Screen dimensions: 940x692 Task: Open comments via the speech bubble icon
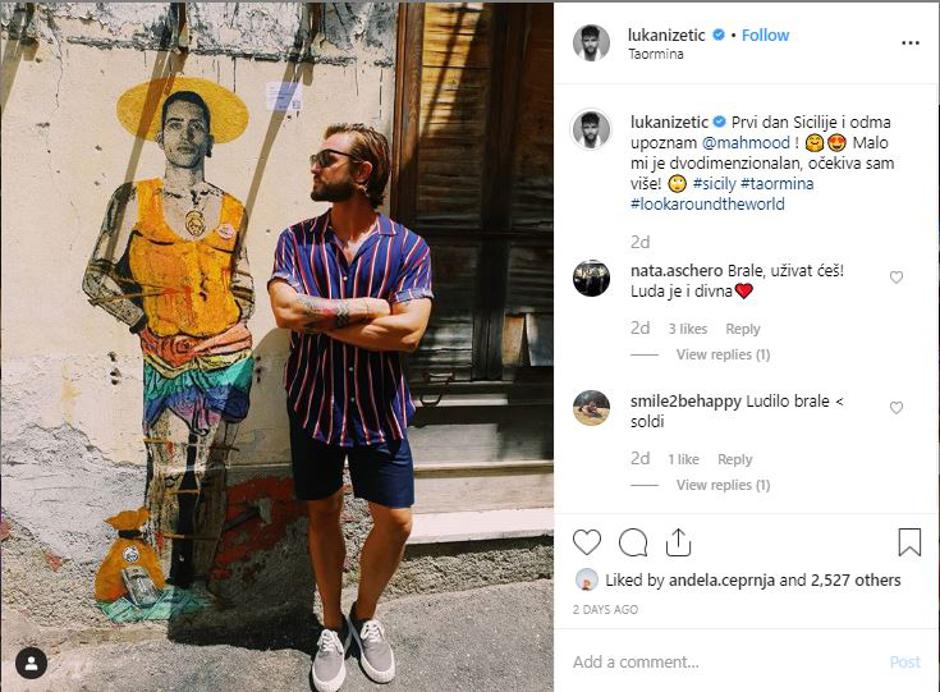click(x=633, y=542)
